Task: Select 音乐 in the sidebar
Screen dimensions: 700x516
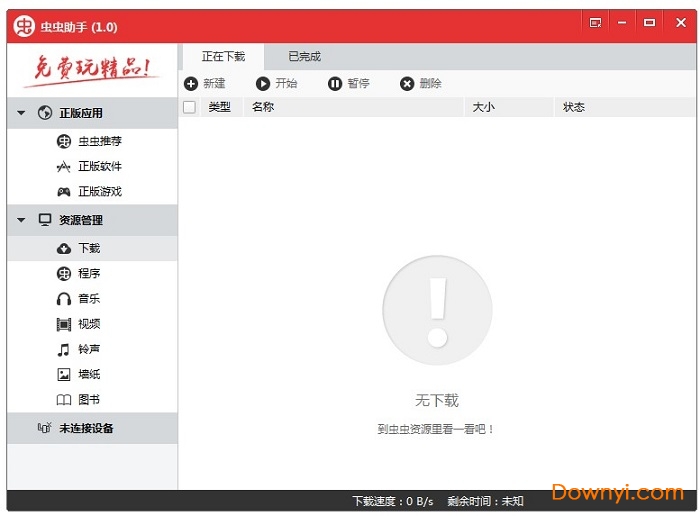Action: coord(92,299)
